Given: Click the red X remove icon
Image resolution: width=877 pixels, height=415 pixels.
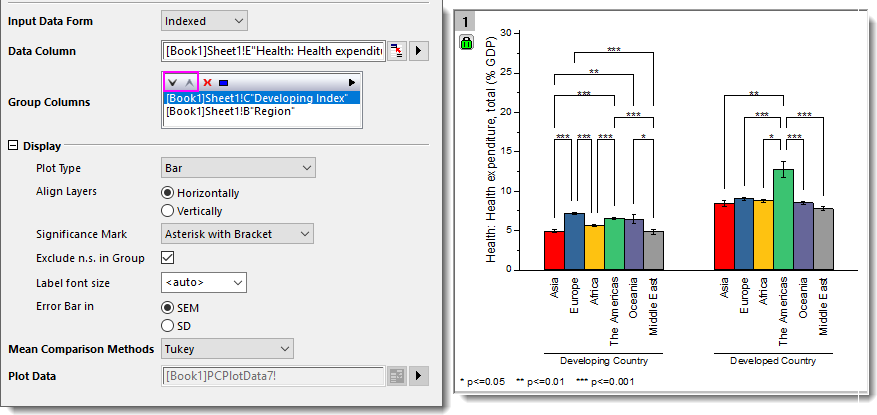Looking at the screenshot, I should (207, 82).
